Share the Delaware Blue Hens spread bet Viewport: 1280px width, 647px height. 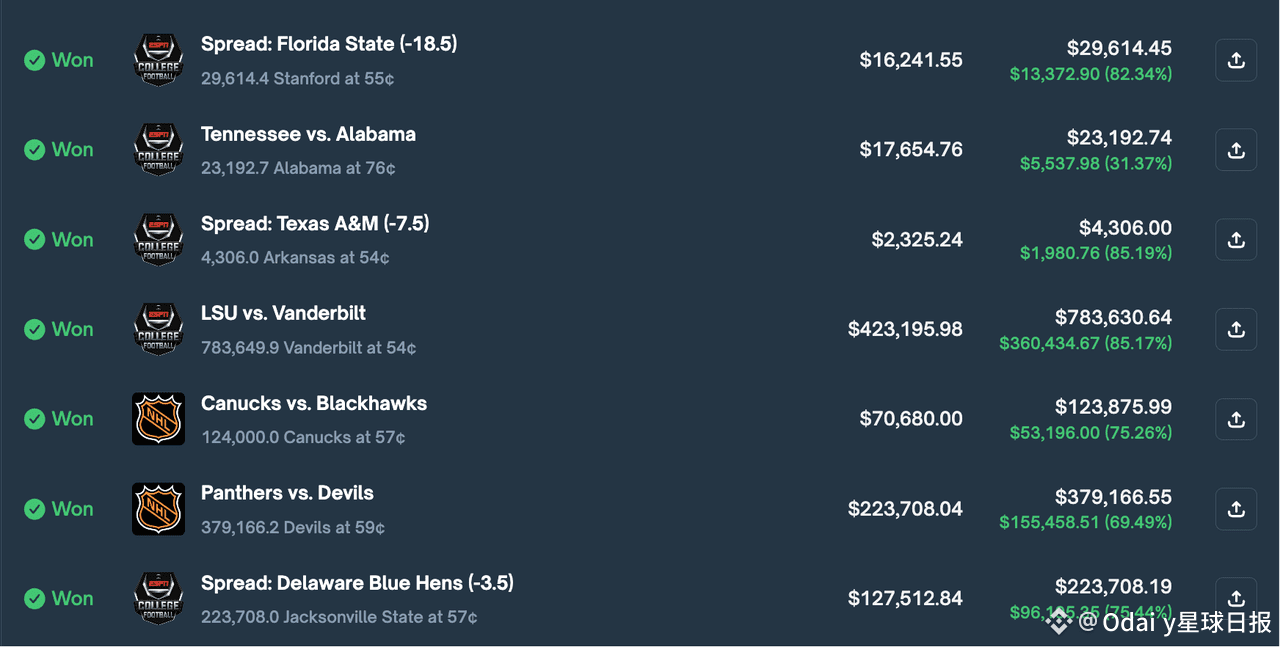coord(1236,597)
